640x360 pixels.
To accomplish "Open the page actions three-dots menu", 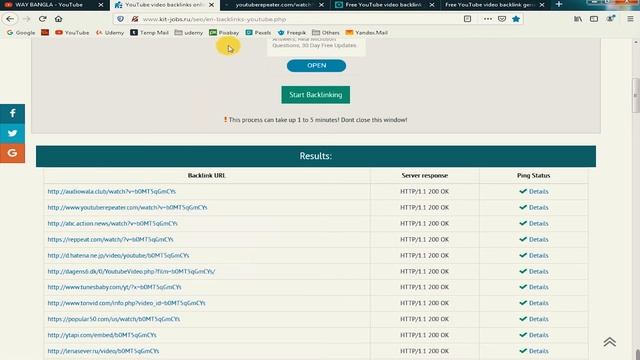I will [x=488, y=19].
